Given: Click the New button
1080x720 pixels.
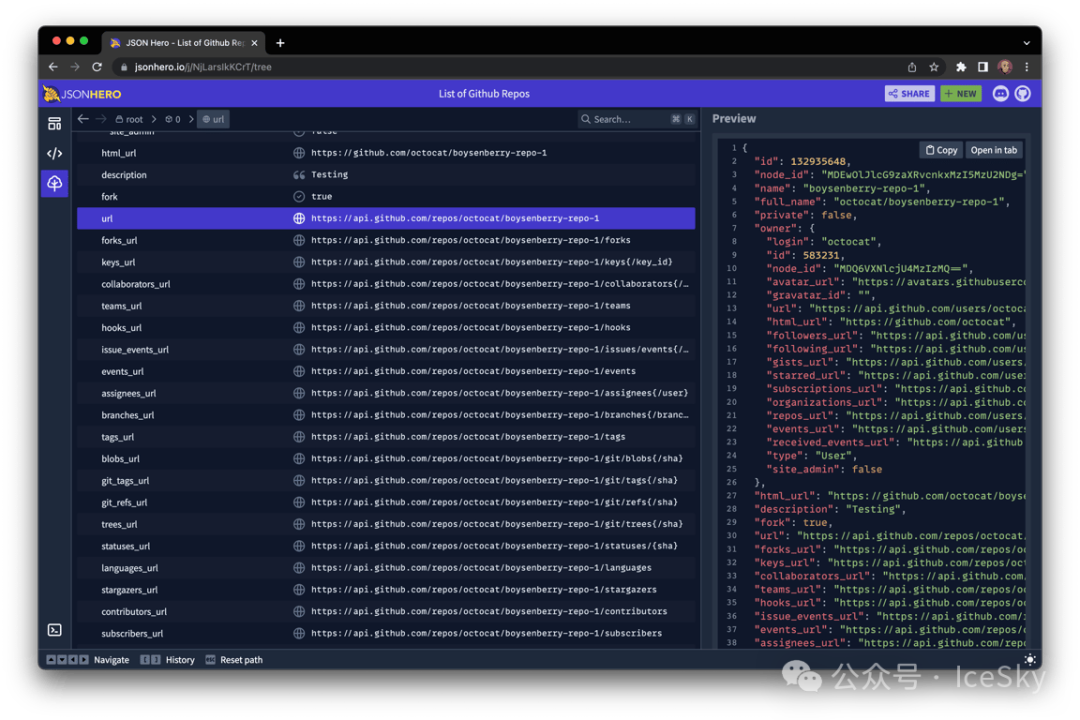Looking at the screenshot, I should coord(960,94).
